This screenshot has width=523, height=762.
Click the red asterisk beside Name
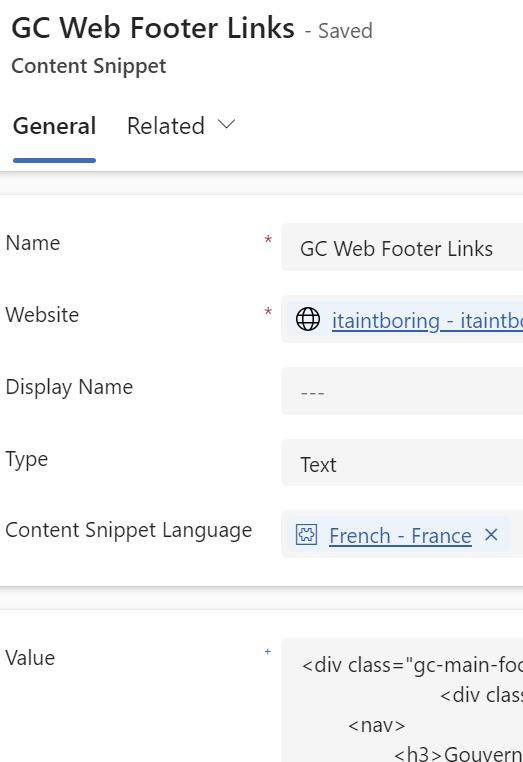coord(268,240)
